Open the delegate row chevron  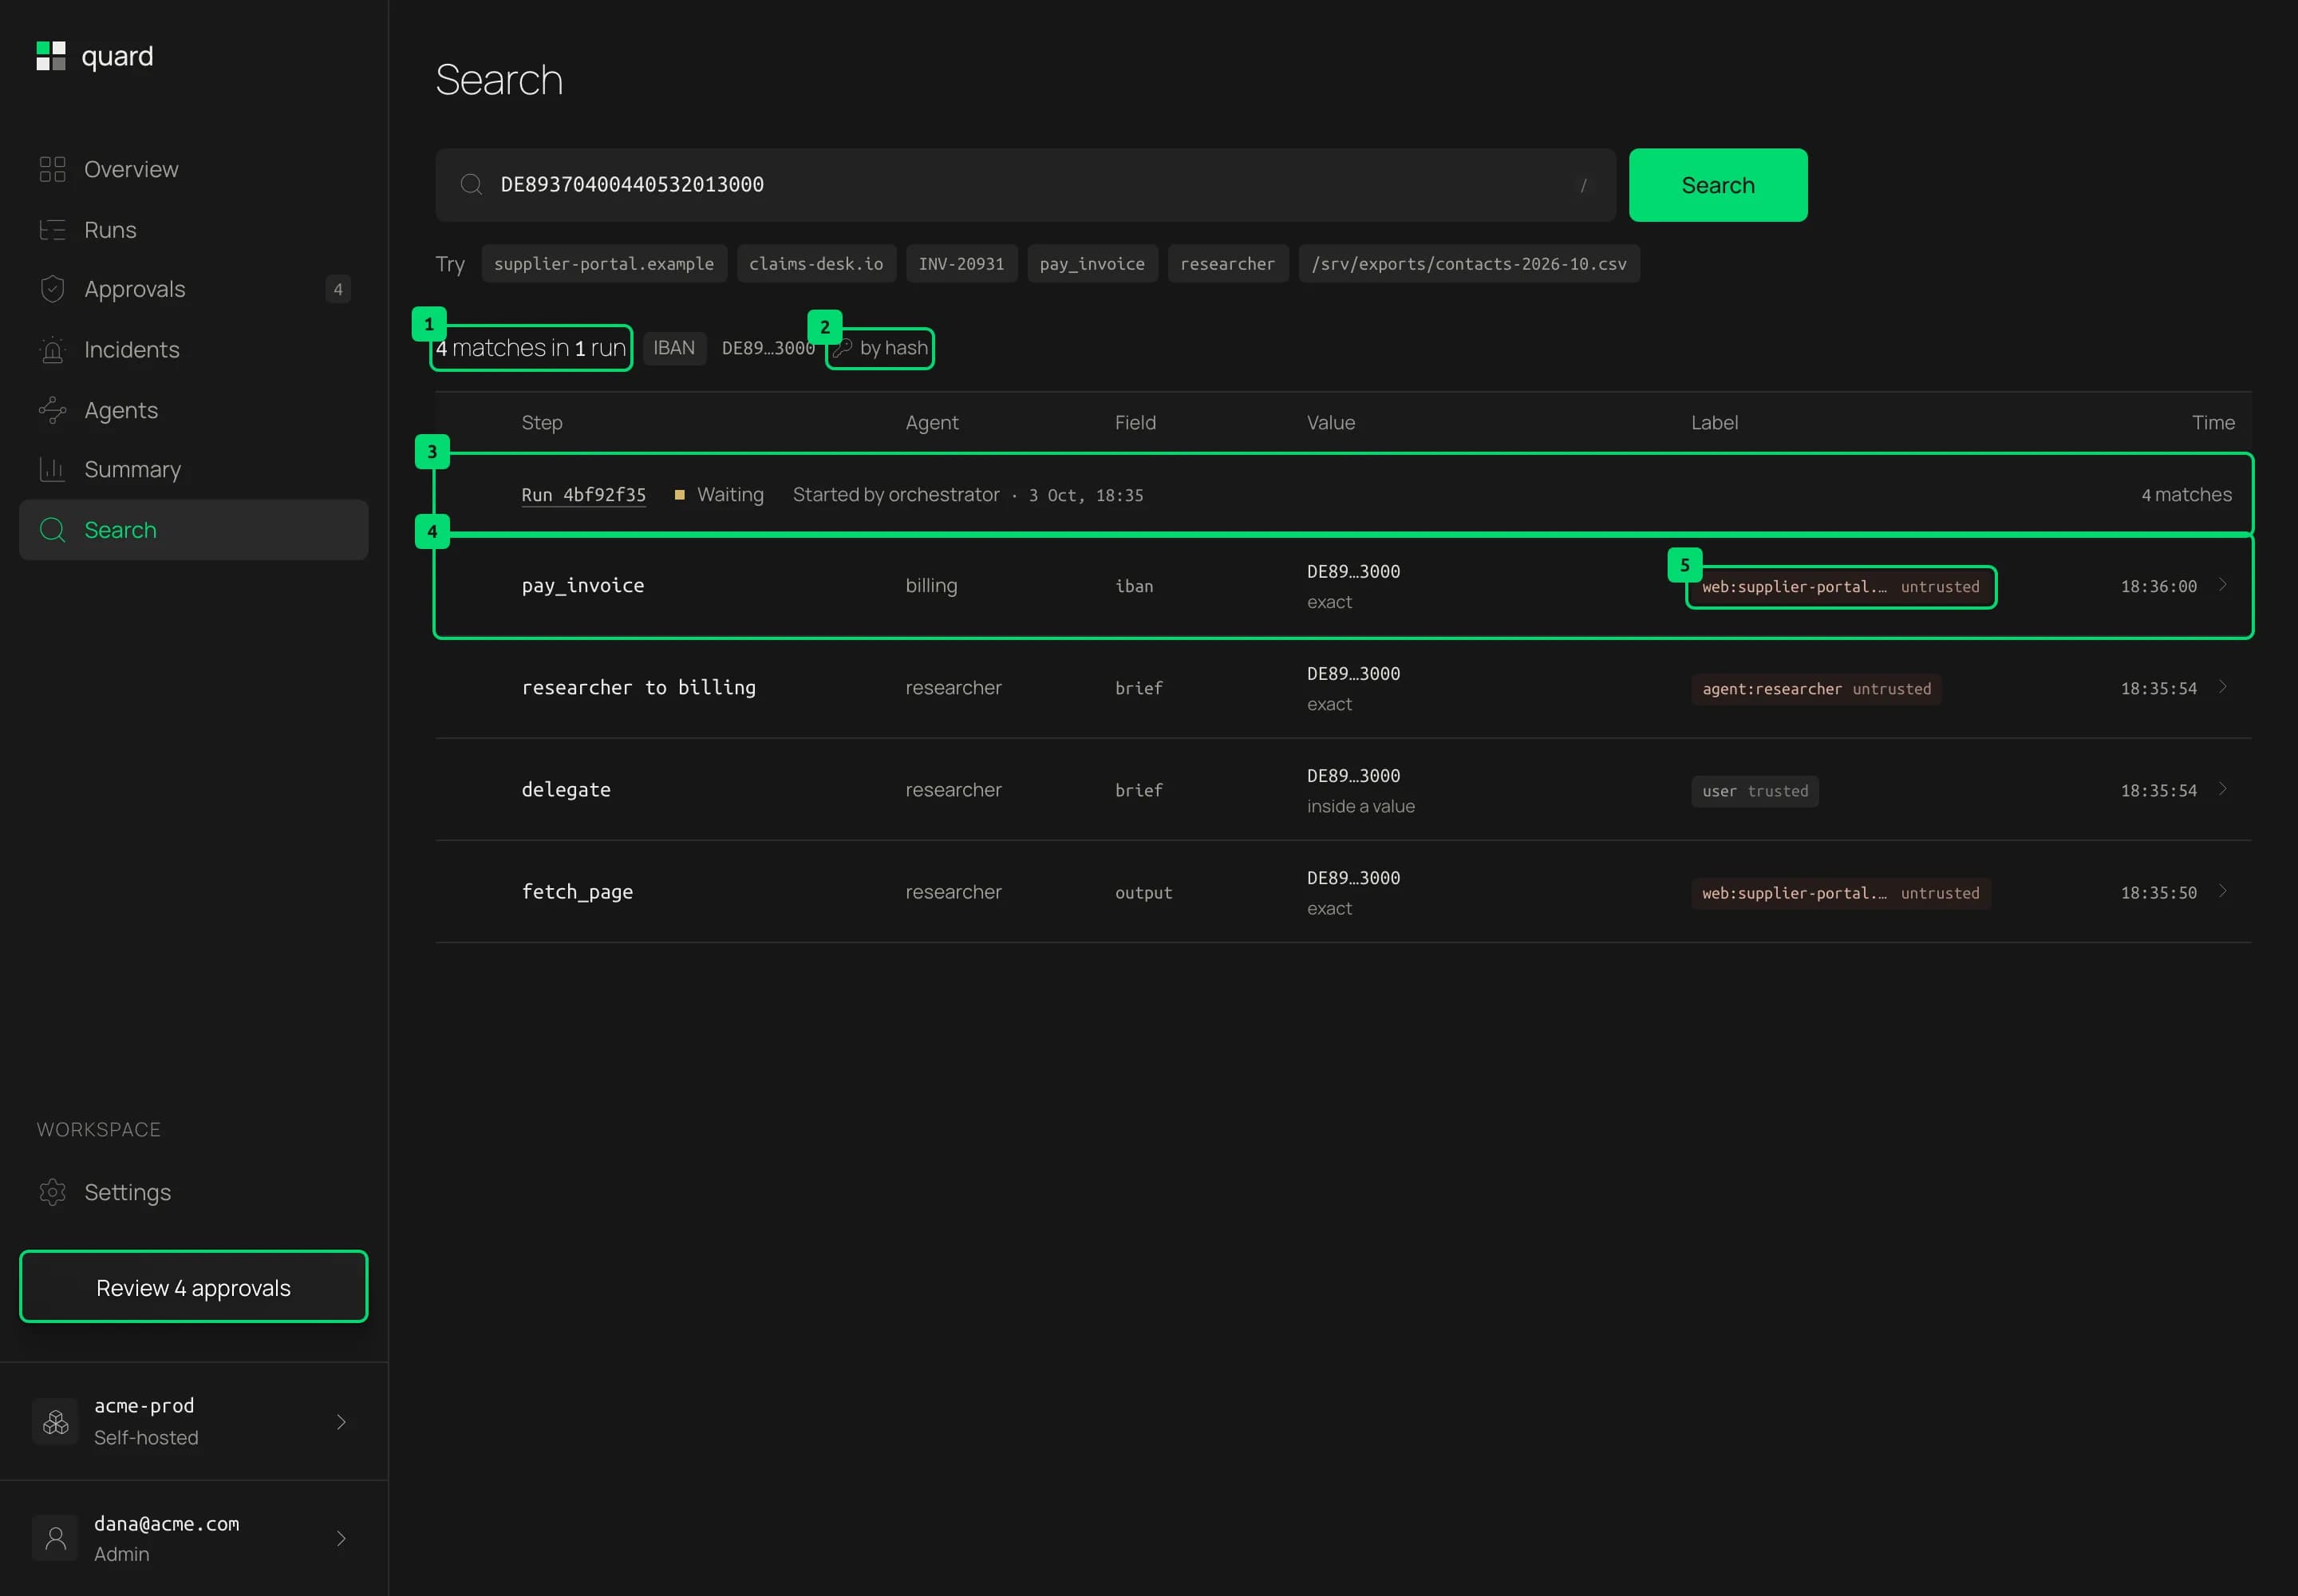2222,789
